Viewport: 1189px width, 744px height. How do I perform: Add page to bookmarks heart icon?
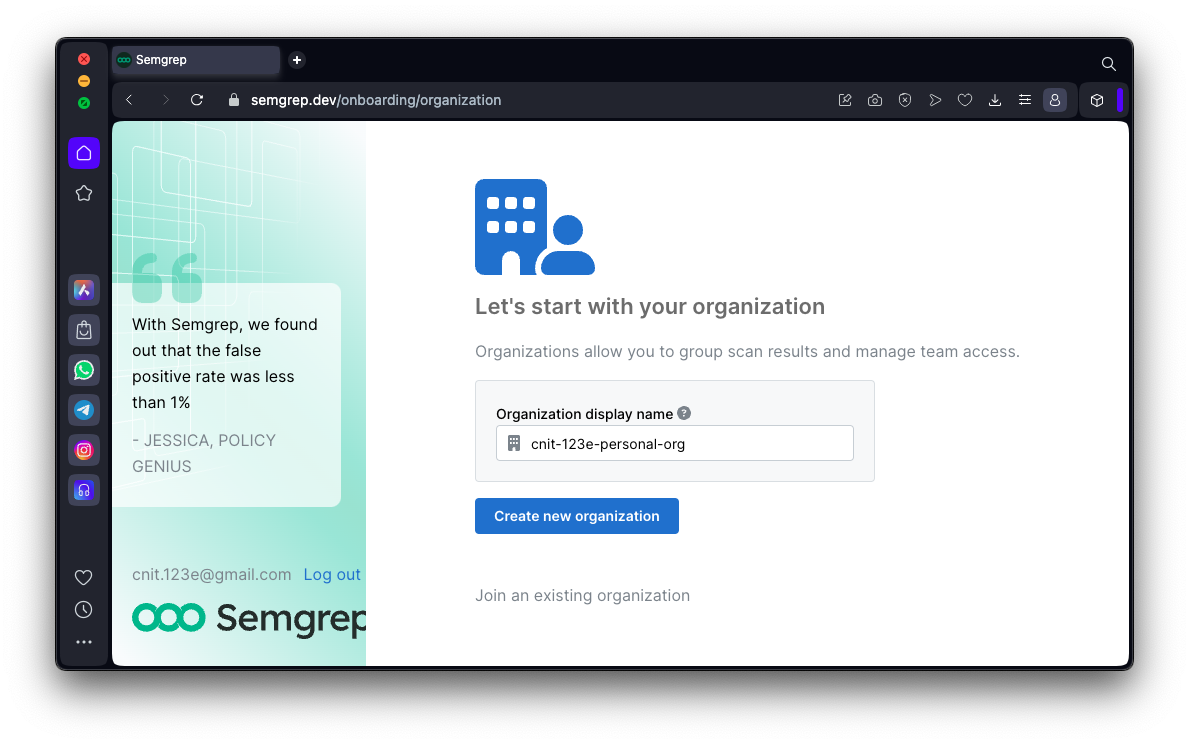tap(965, 100)
